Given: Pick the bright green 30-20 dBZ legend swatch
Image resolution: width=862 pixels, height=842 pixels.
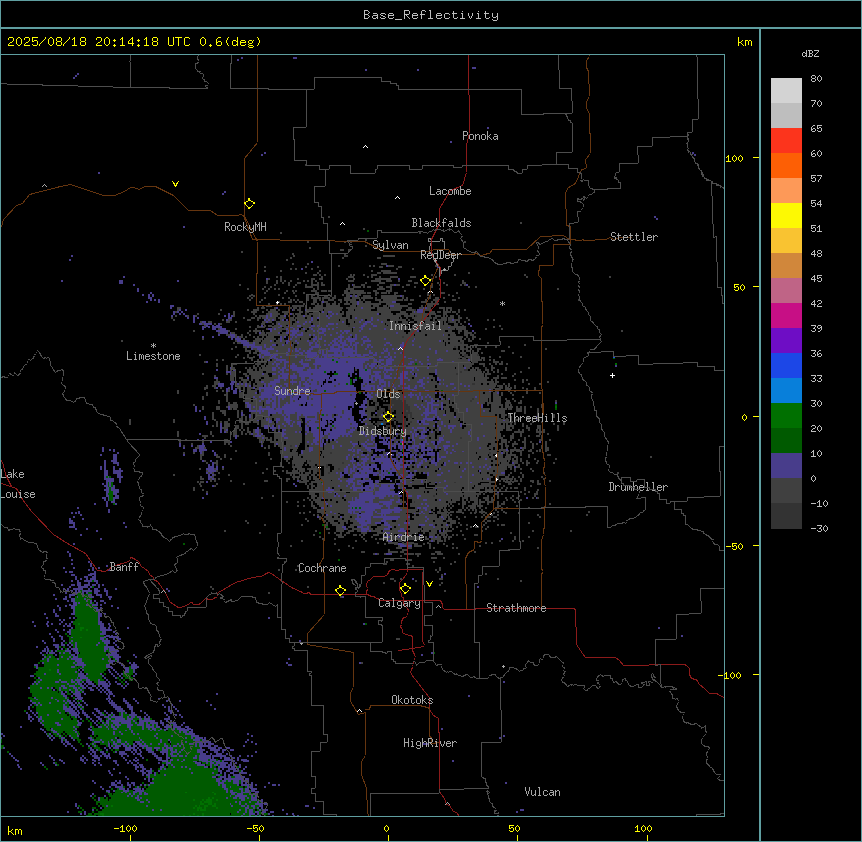Looking at the screenshot, I should click(x=786, y=416).
